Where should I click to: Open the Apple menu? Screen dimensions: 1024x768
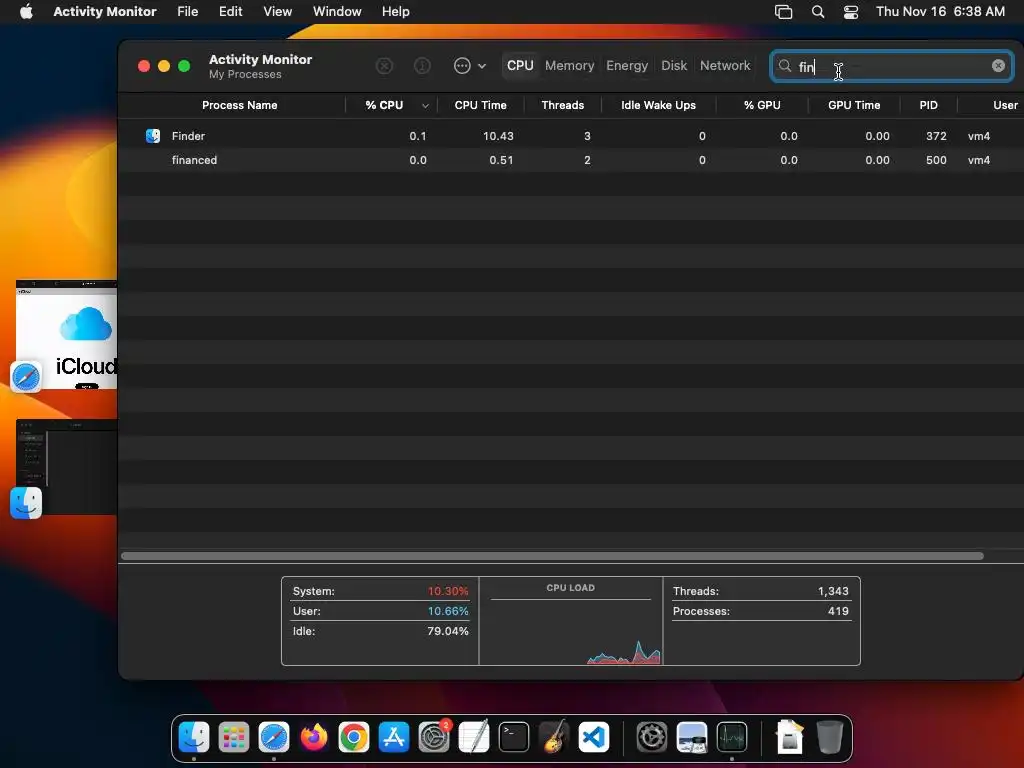[x=26, y=11]
